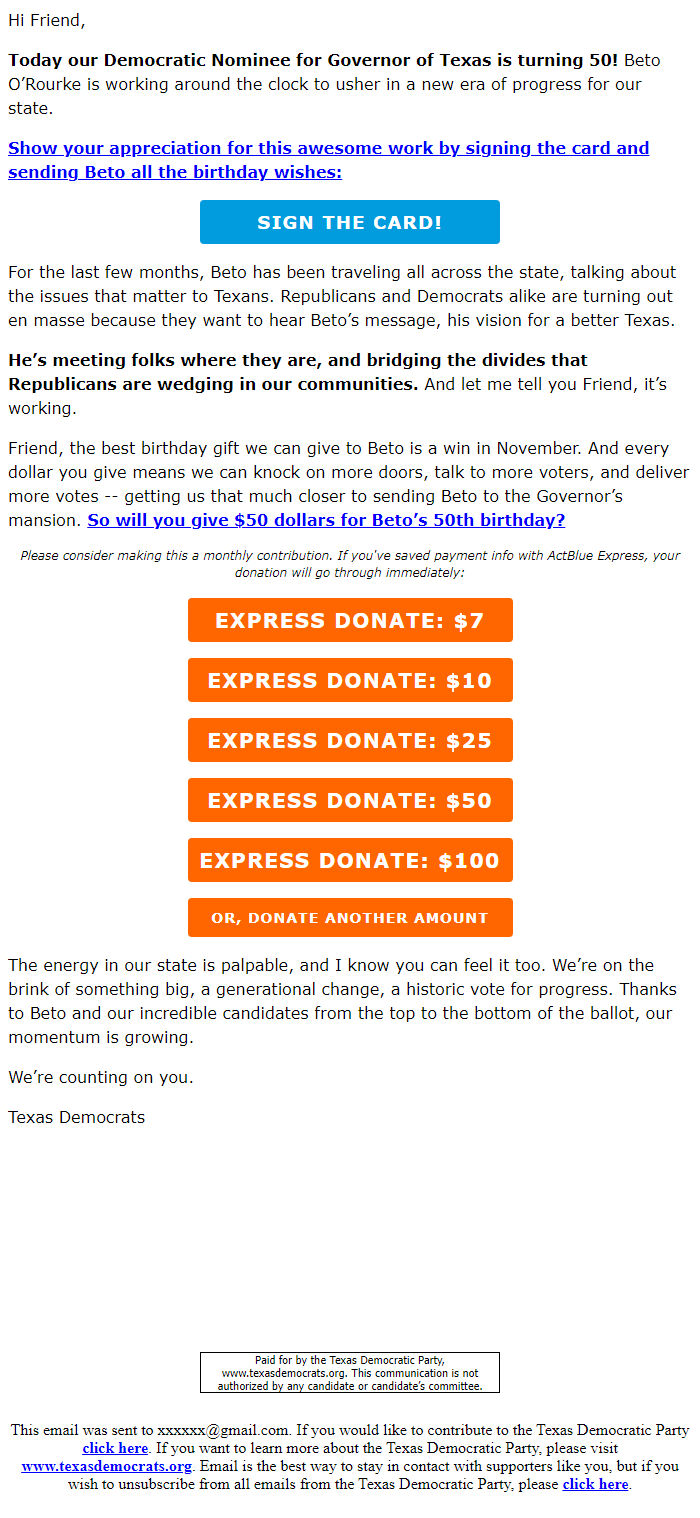Select OR, DONATE ANOTHER AMOUNT
This screenshot has height=1518, width=700.
click(x=349, y=917)
